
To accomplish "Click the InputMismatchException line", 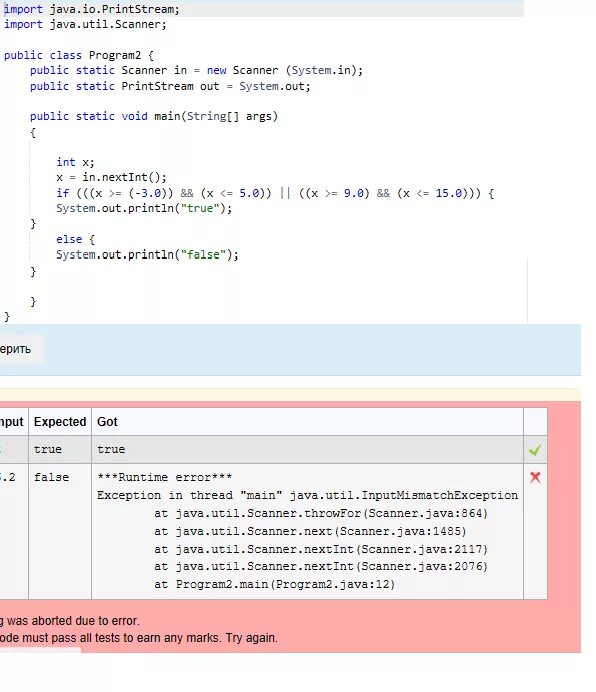I will (x=307, y=495).
